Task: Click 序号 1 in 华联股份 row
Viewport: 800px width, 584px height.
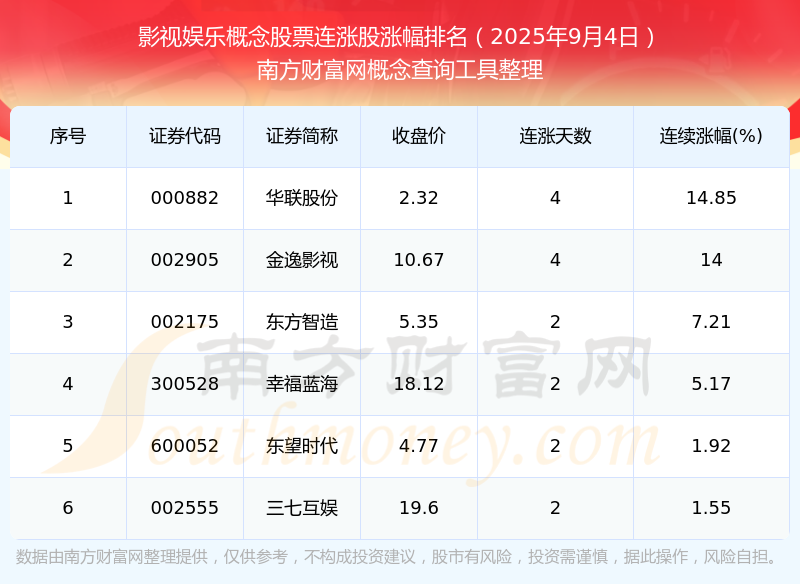Action: (x=68, y=198)
